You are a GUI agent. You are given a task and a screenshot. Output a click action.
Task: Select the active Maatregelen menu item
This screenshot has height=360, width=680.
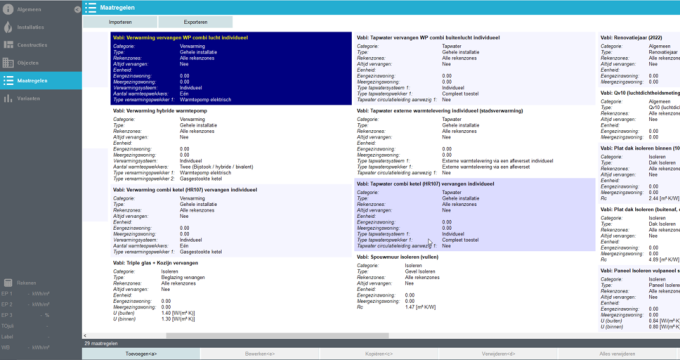click(x=41, y=81)
